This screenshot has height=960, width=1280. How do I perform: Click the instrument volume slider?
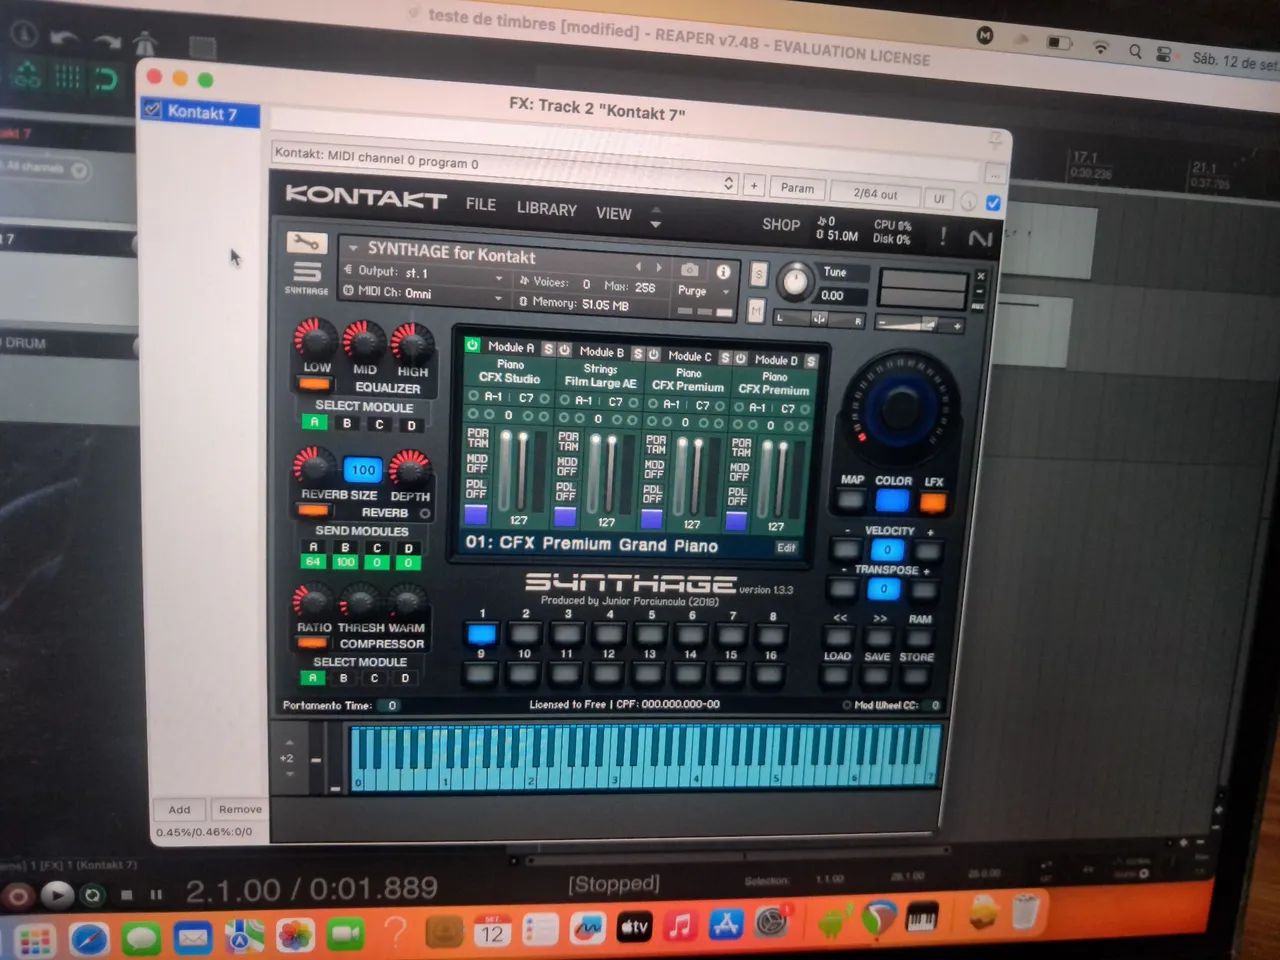point(917,324)
